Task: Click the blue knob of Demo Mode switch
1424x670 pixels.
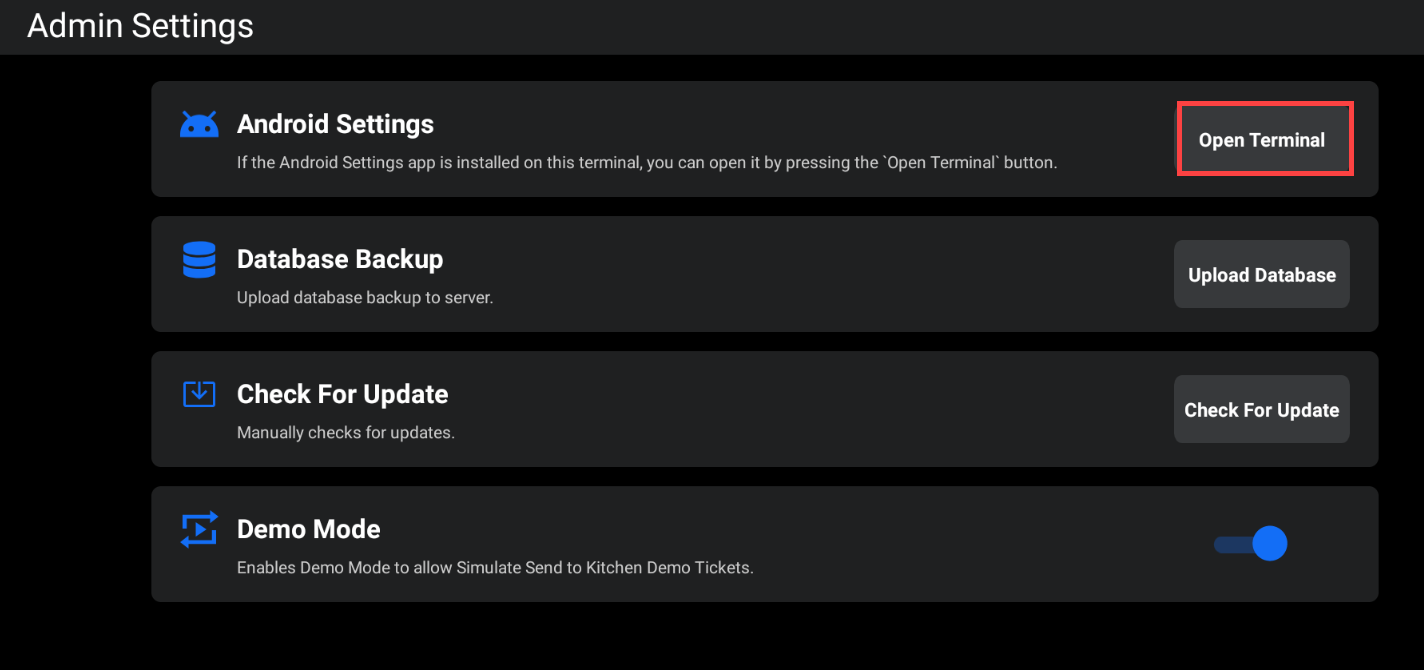Action: [x=1270, y=544]
